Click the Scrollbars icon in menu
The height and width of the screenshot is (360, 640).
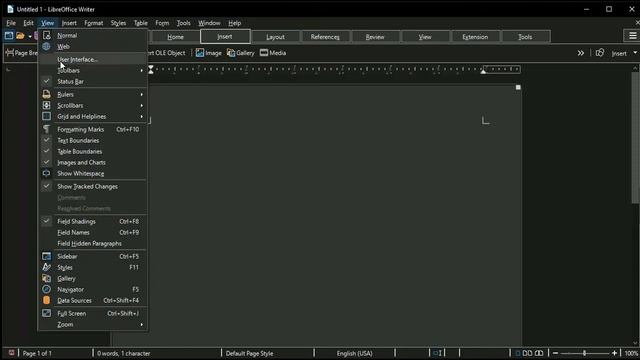47,105
